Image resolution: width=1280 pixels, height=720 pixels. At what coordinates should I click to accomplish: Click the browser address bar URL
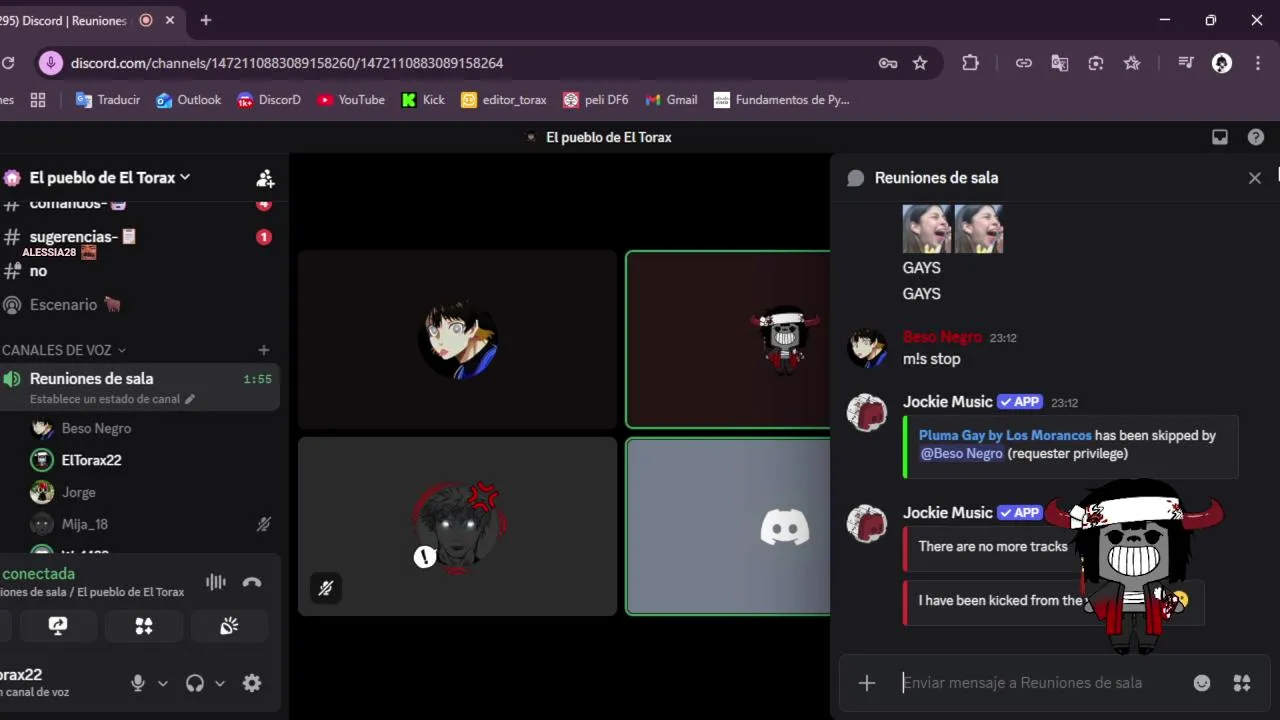click(x=287, y=63)
